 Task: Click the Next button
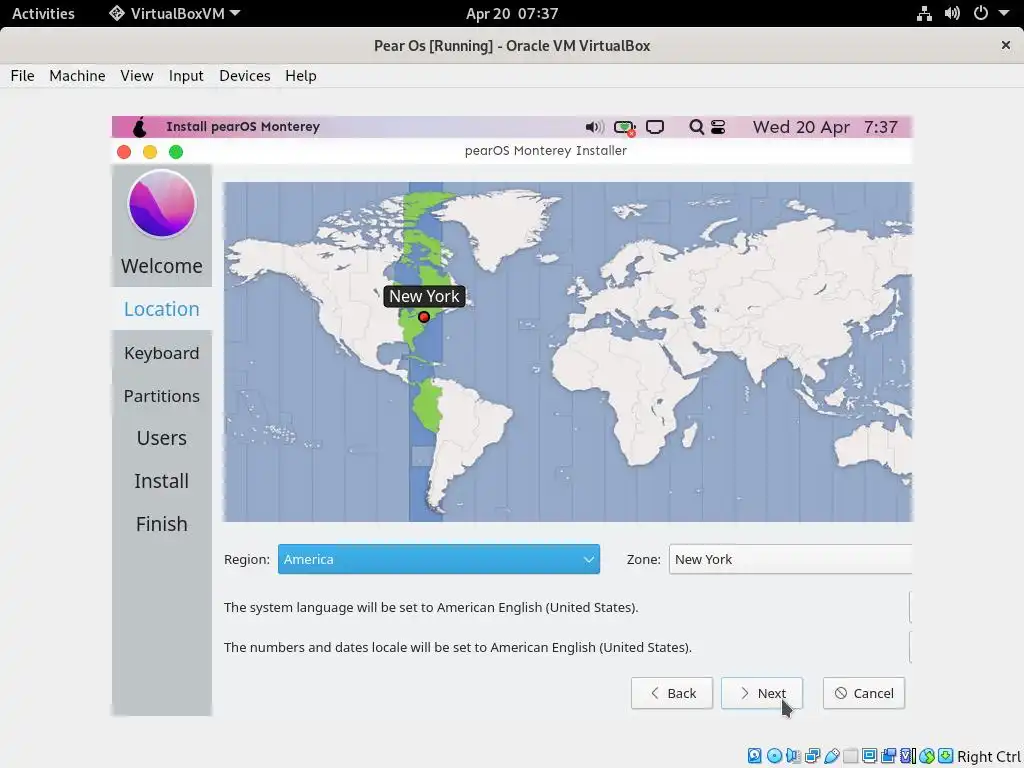click(x=761, y=693)
